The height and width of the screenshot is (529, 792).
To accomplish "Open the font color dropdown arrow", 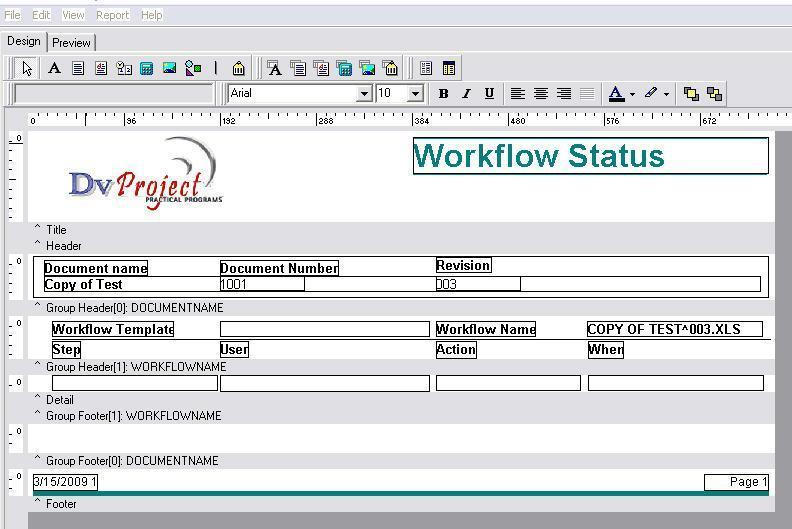I will (x=632, y=94).
